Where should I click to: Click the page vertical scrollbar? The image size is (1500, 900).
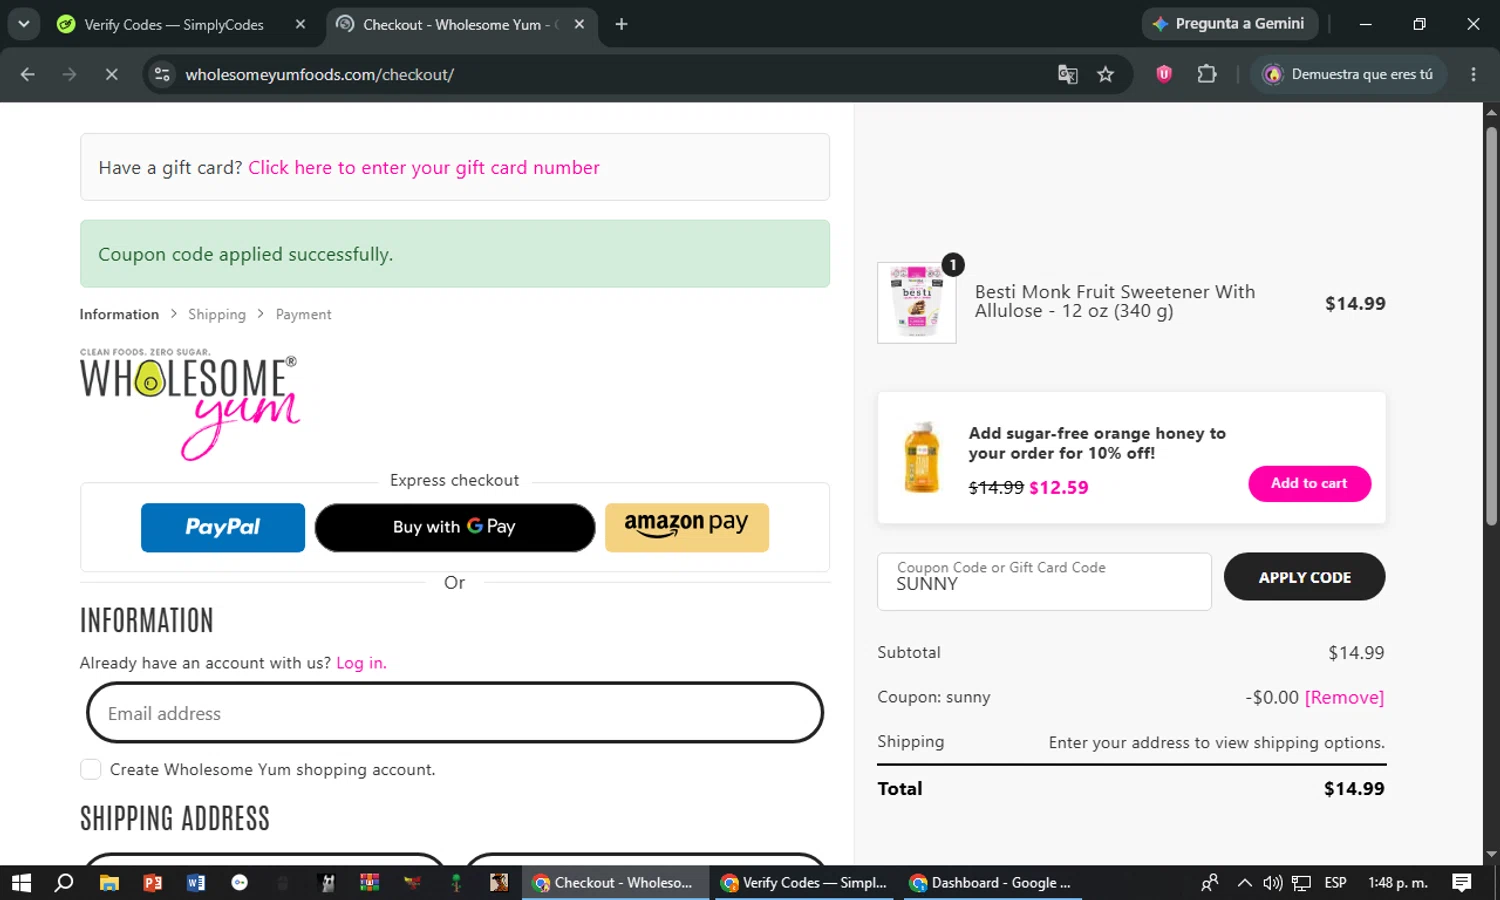coord(1491,325)
